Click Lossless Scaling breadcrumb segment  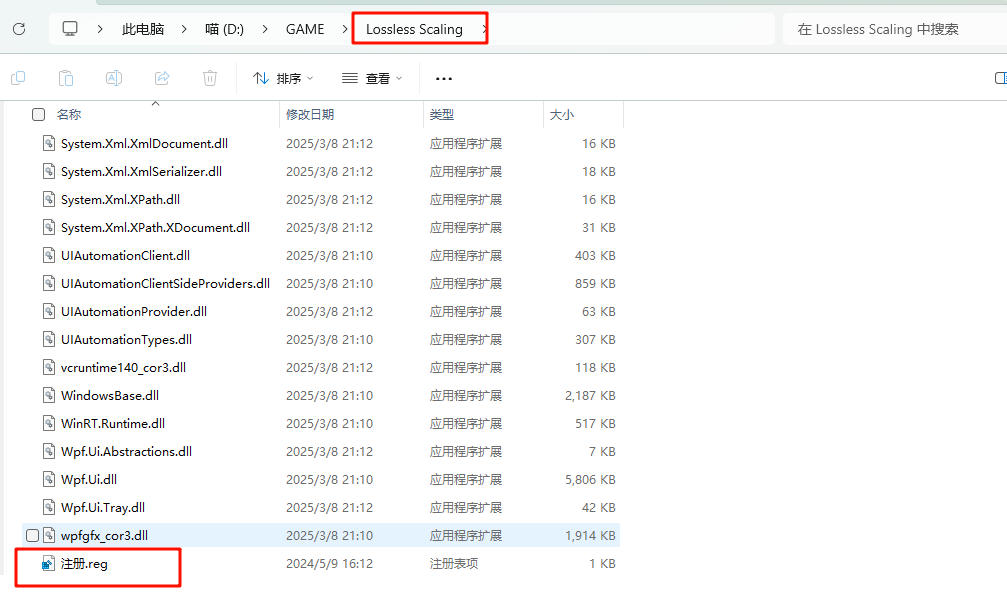[x=414, y=29]
